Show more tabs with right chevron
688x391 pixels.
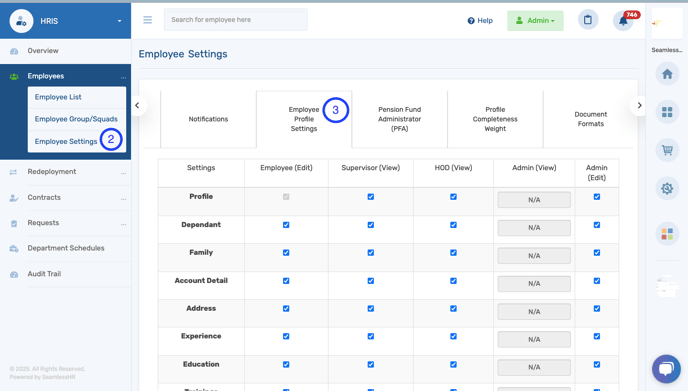[639, 105]
